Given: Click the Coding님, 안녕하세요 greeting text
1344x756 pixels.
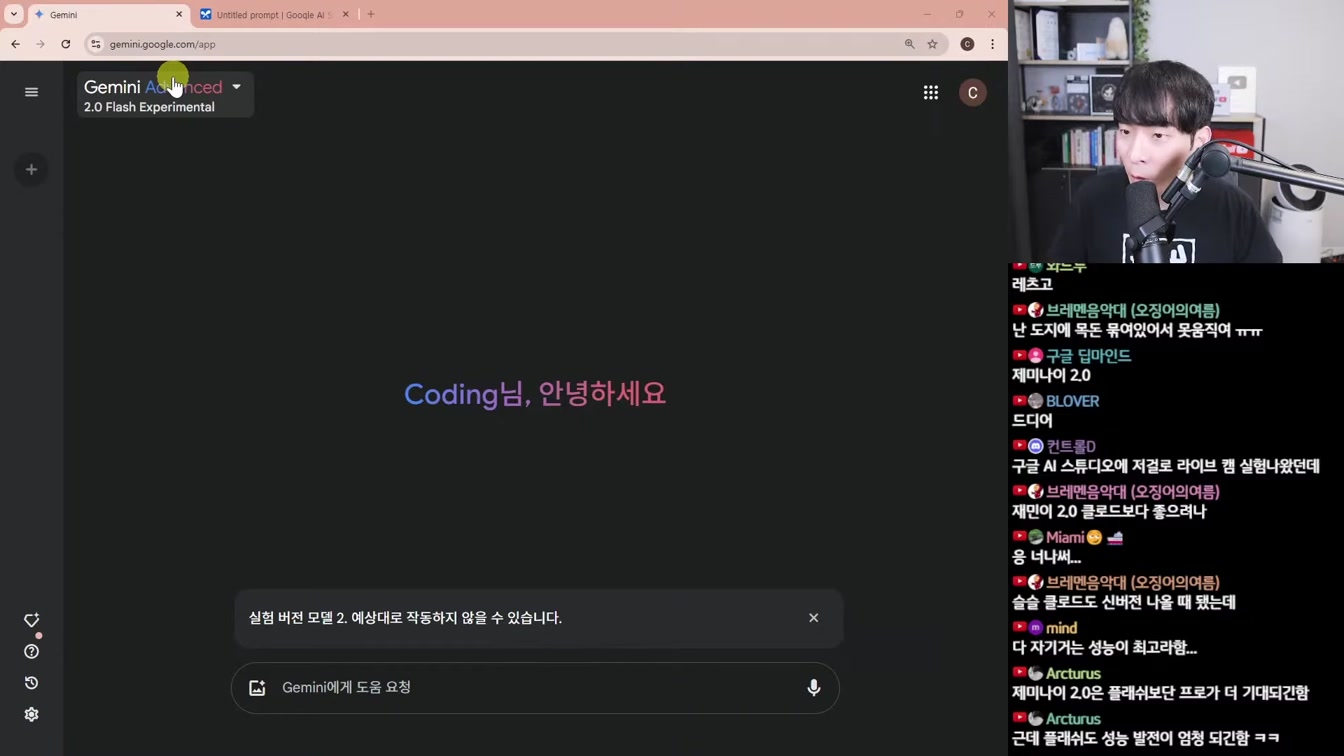Looking at the screenshot, I should pyautogui.click(x=535, y=394).
